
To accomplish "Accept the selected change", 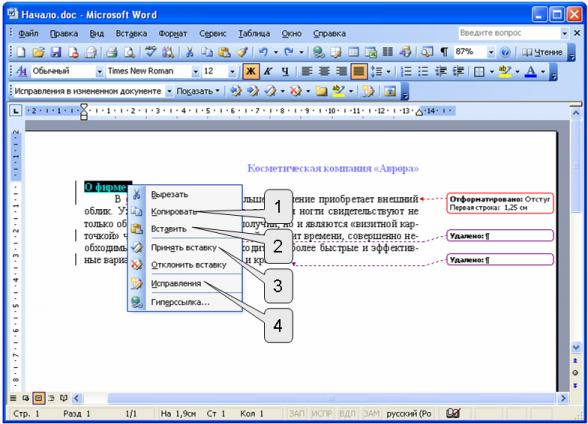I will click(271, 91).
